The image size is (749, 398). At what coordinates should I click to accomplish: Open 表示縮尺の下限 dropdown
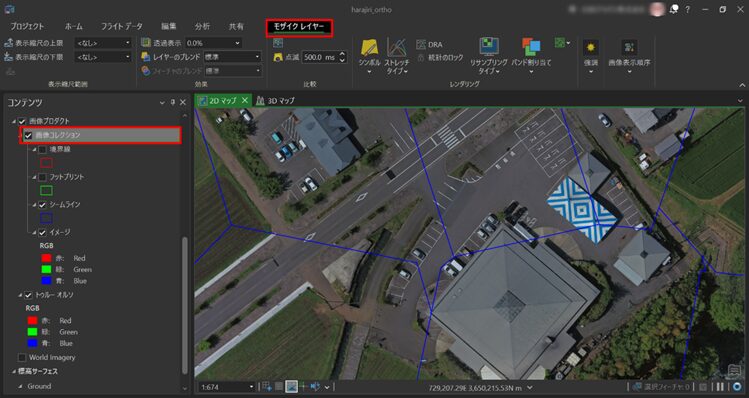pyautogui.click(x=103, y=57)
